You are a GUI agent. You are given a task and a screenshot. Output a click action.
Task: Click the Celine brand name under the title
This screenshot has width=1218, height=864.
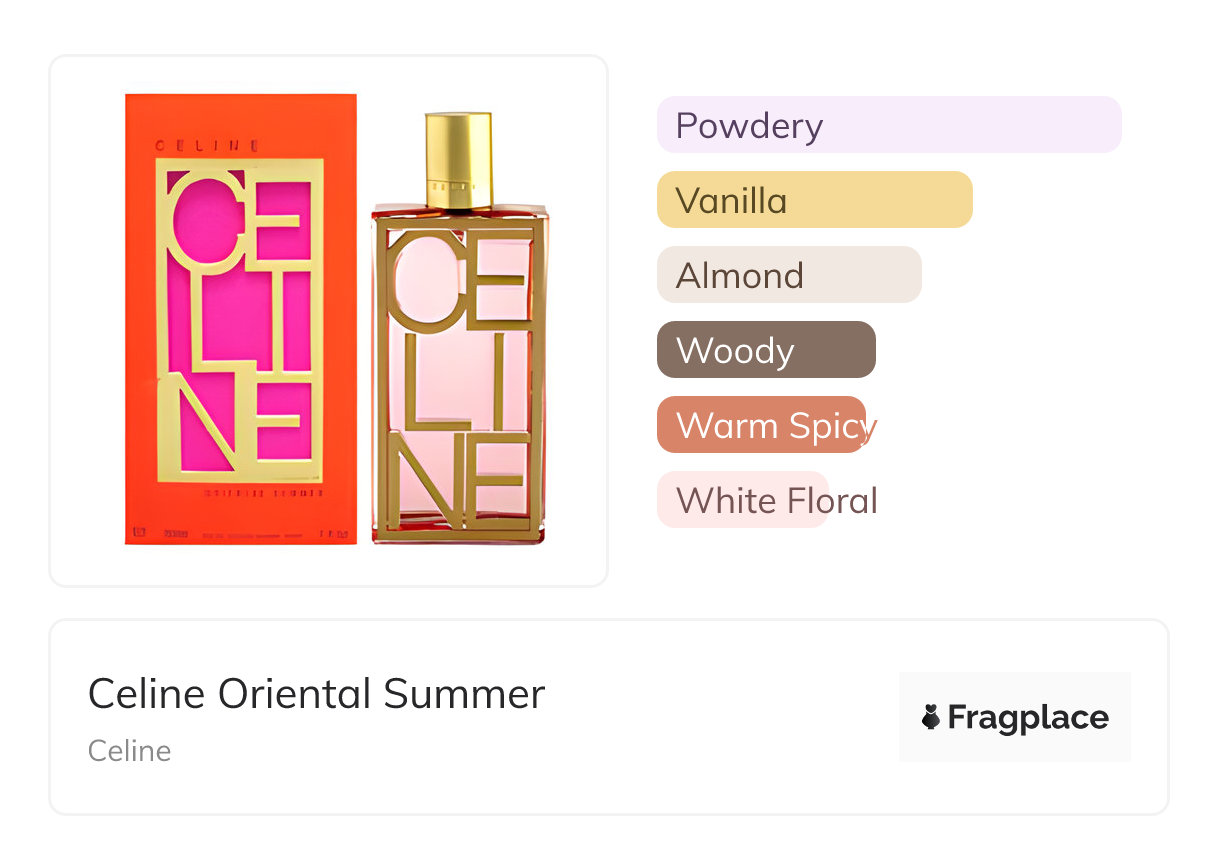[x=129, y=751]
